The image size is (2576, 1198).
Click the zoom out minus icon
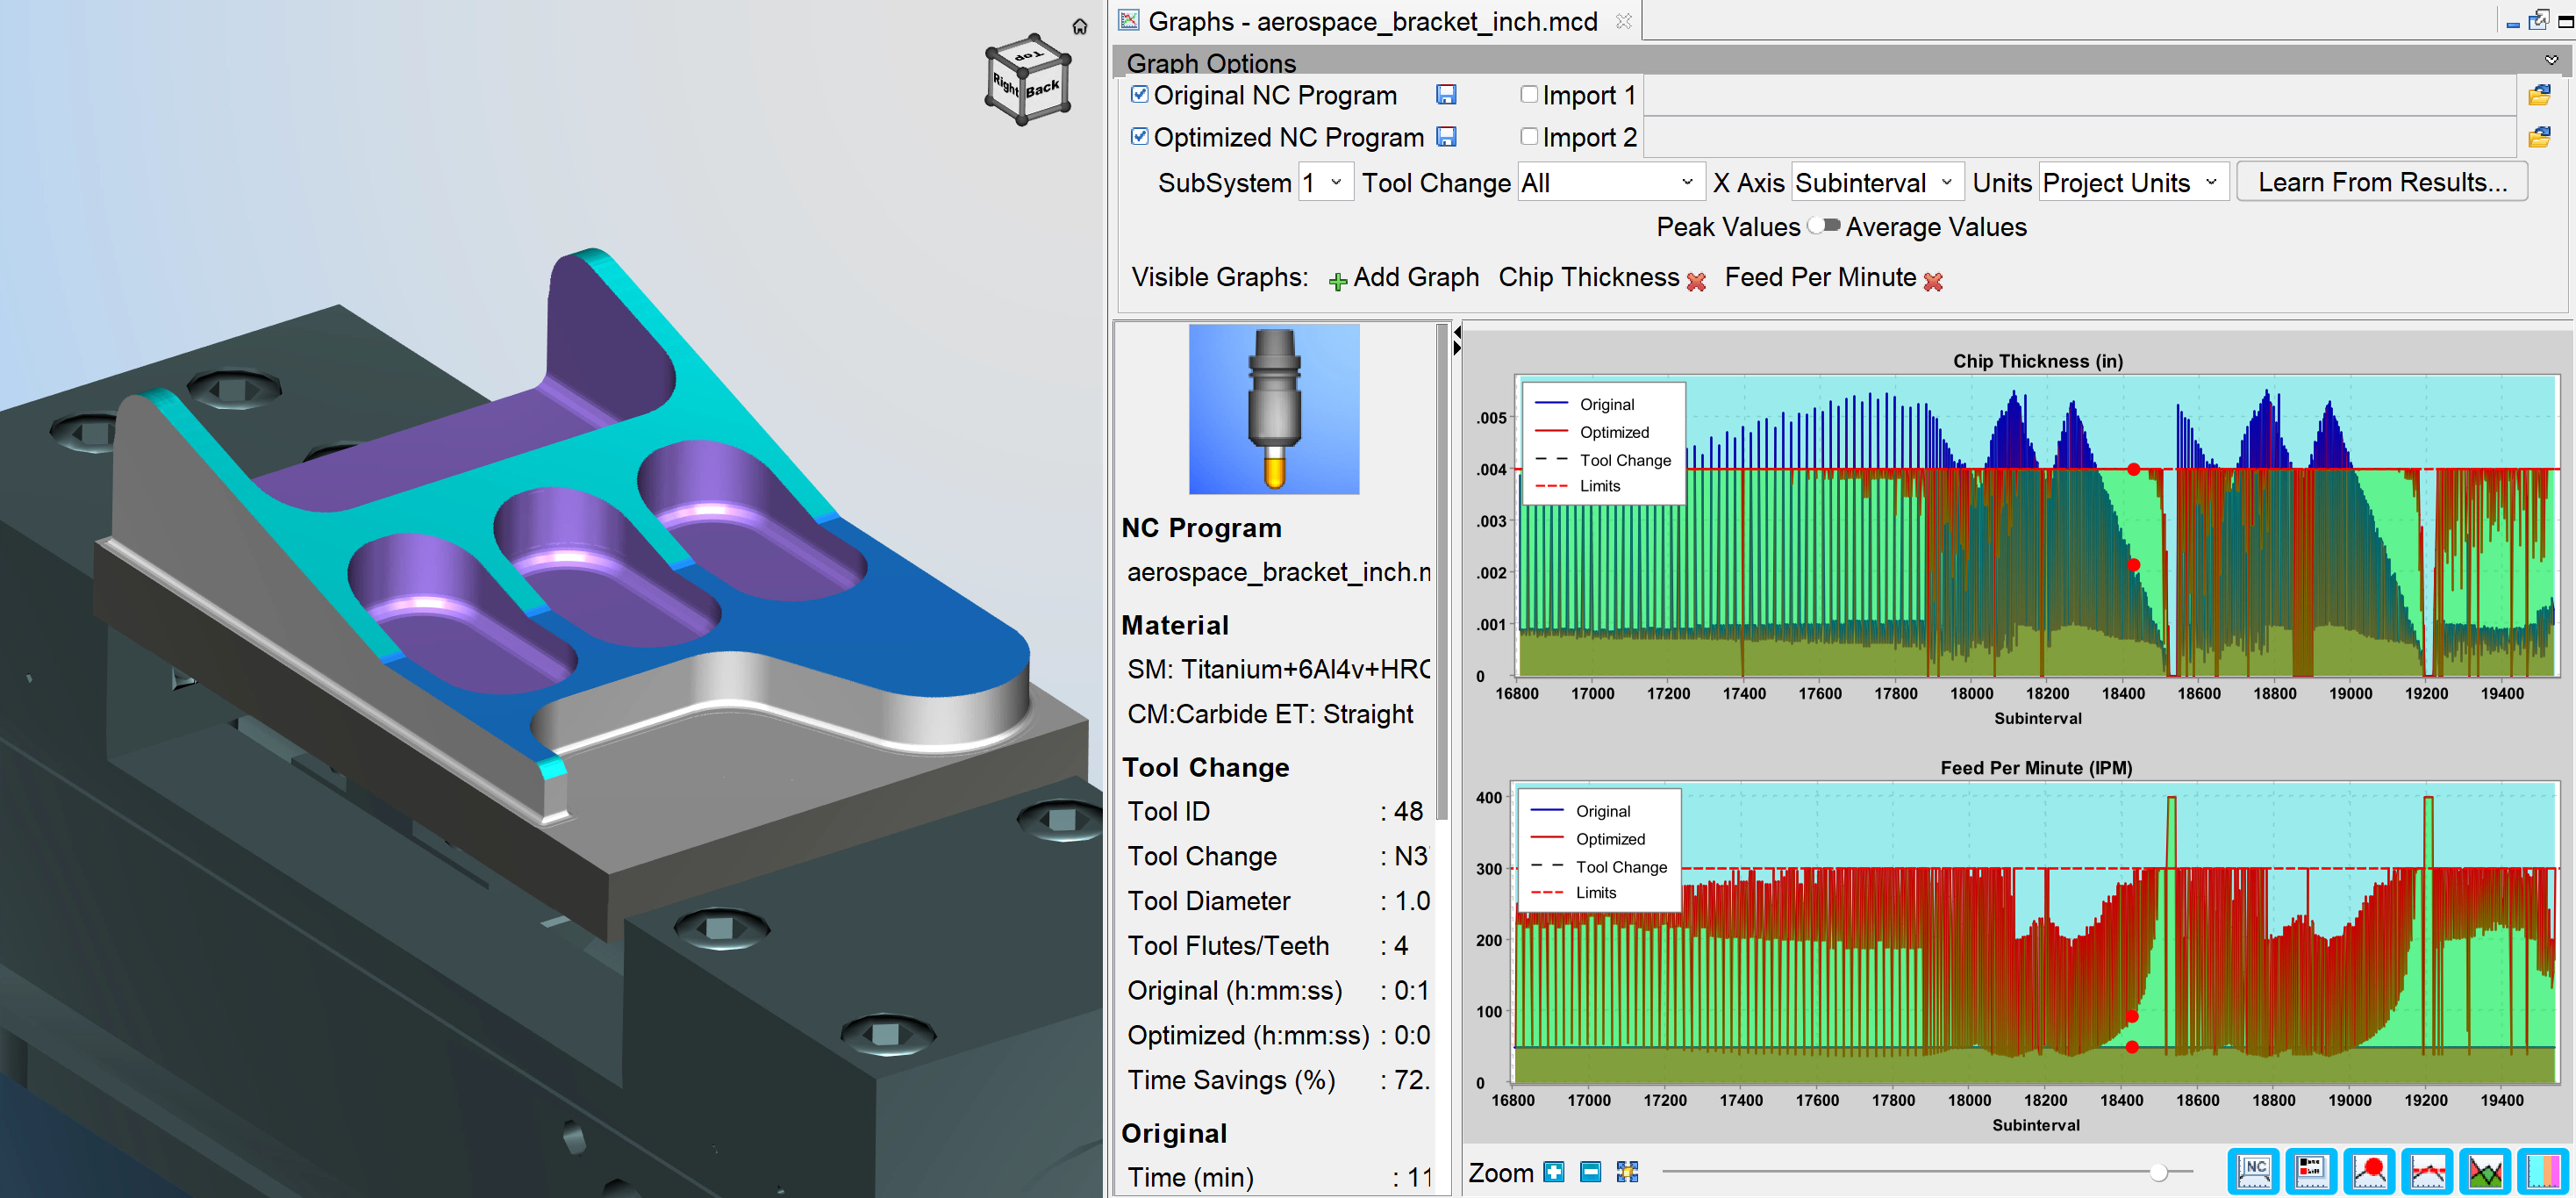tap(1590, 1172)
